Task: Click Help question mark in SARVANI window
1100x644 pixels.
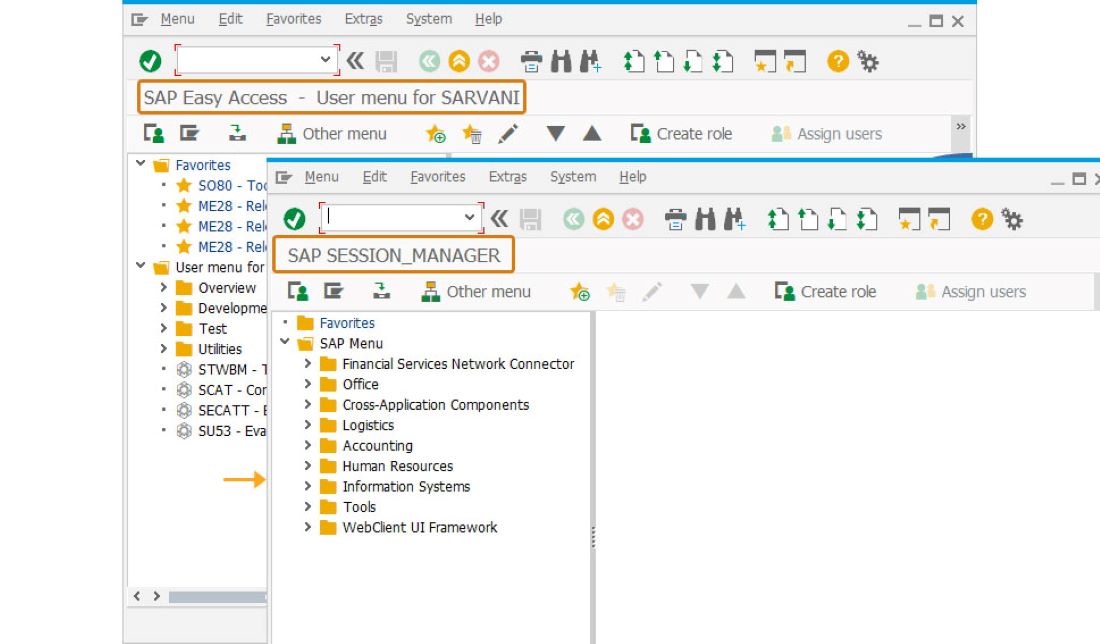Action: click(838, 62)
